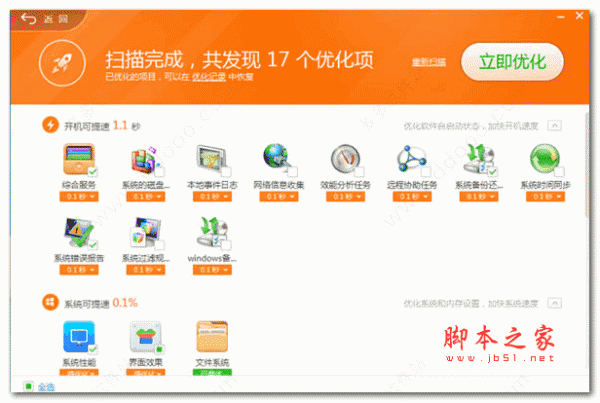Tick the 远程协助任务 checkbox
This screenshot has height=403, width=600.
426,172
